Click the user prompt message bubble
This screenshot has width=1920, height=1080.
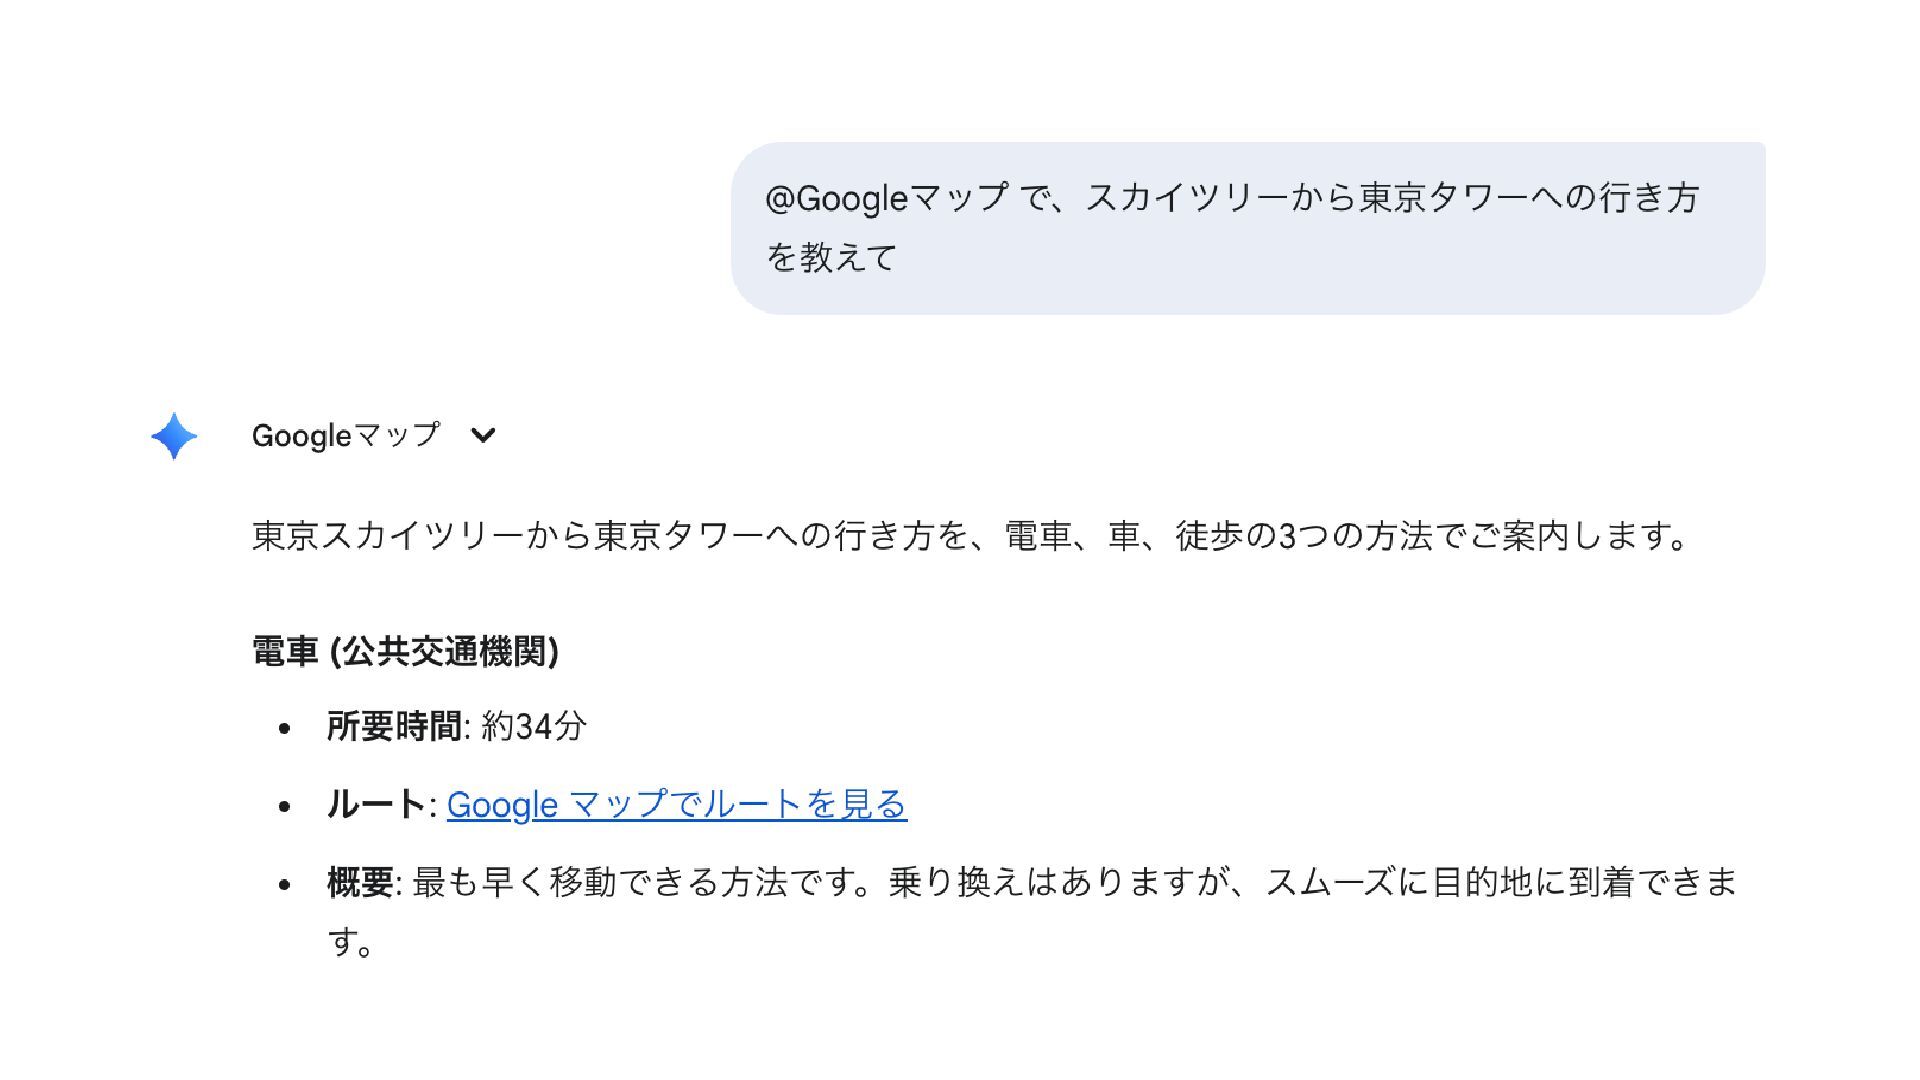click(x=1248, y=228)
